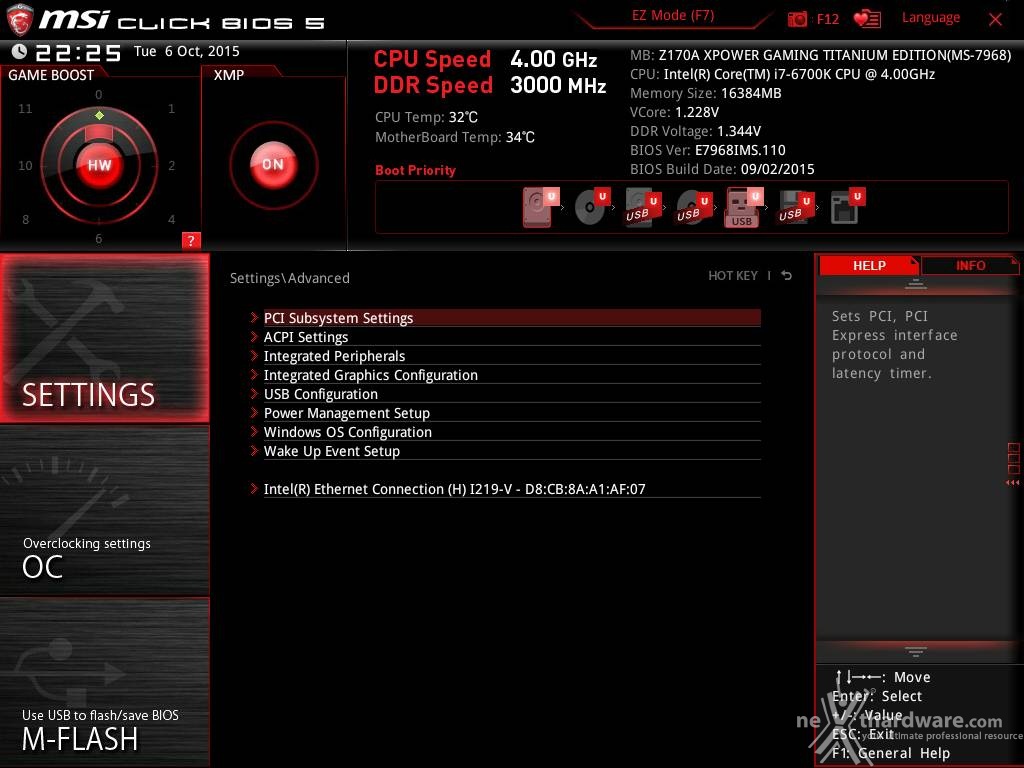Click the date Tue 6 Oct, 2015
The width and height of the screenshot is (1024, 768).
pos(187,51)
